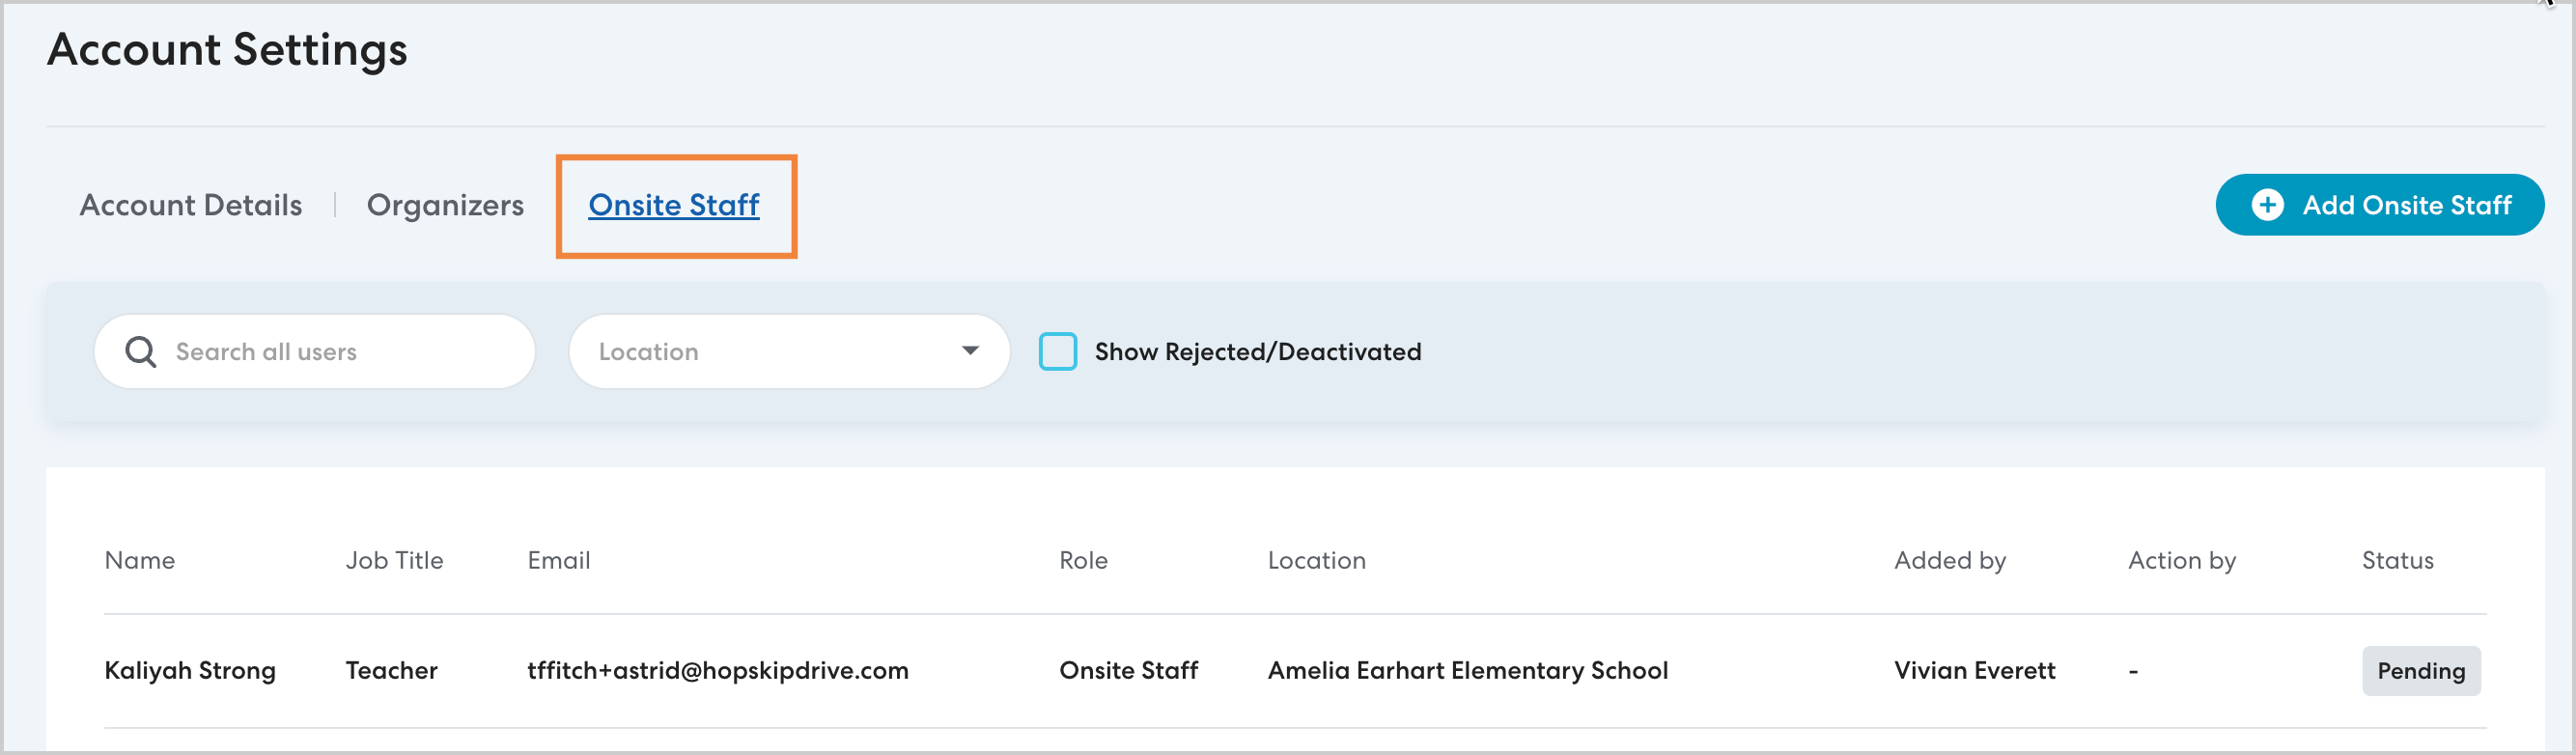This screenshot has height=755, width=2576.
Task: Click the Job Title column header
Action: 394,560
